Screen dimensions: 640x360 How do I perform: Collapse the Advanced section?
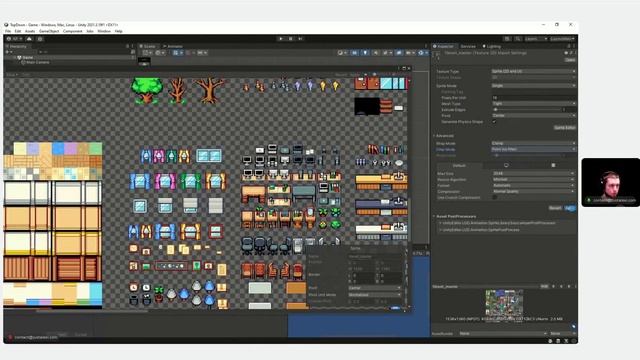(445, 136)
